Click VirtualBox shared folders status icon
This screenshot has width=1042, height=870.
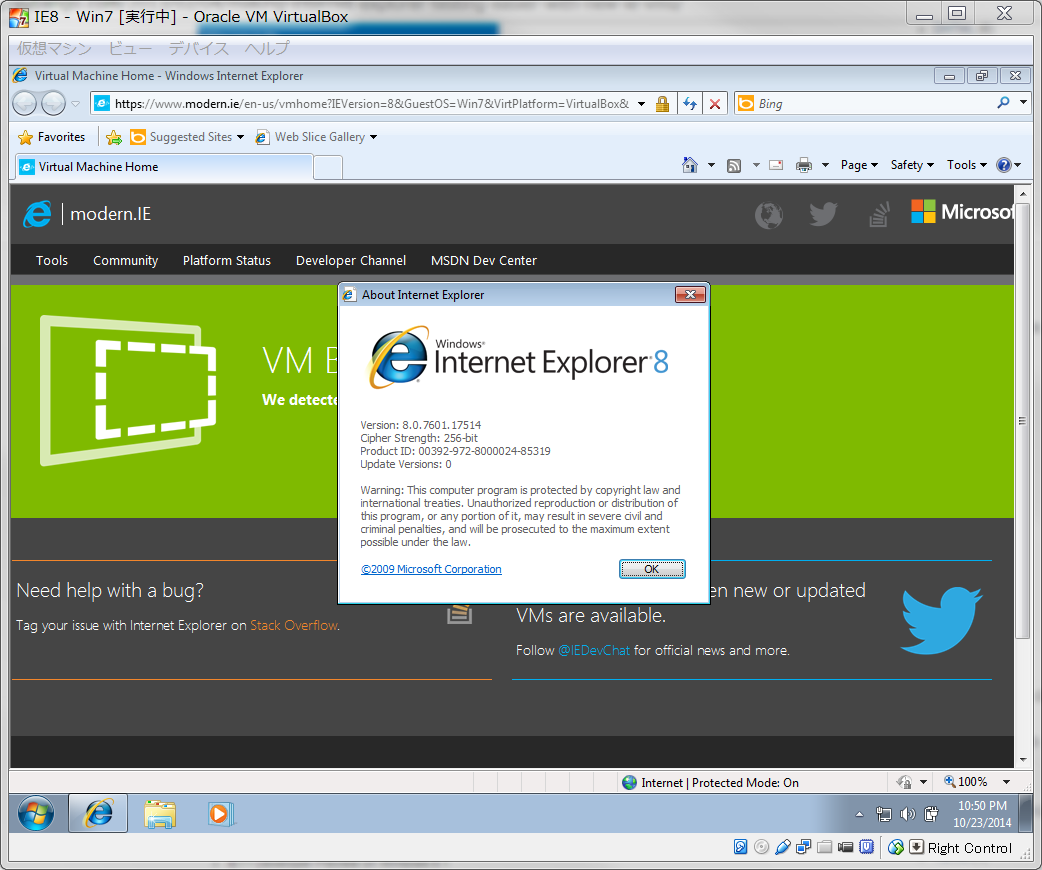pos(825,847)
